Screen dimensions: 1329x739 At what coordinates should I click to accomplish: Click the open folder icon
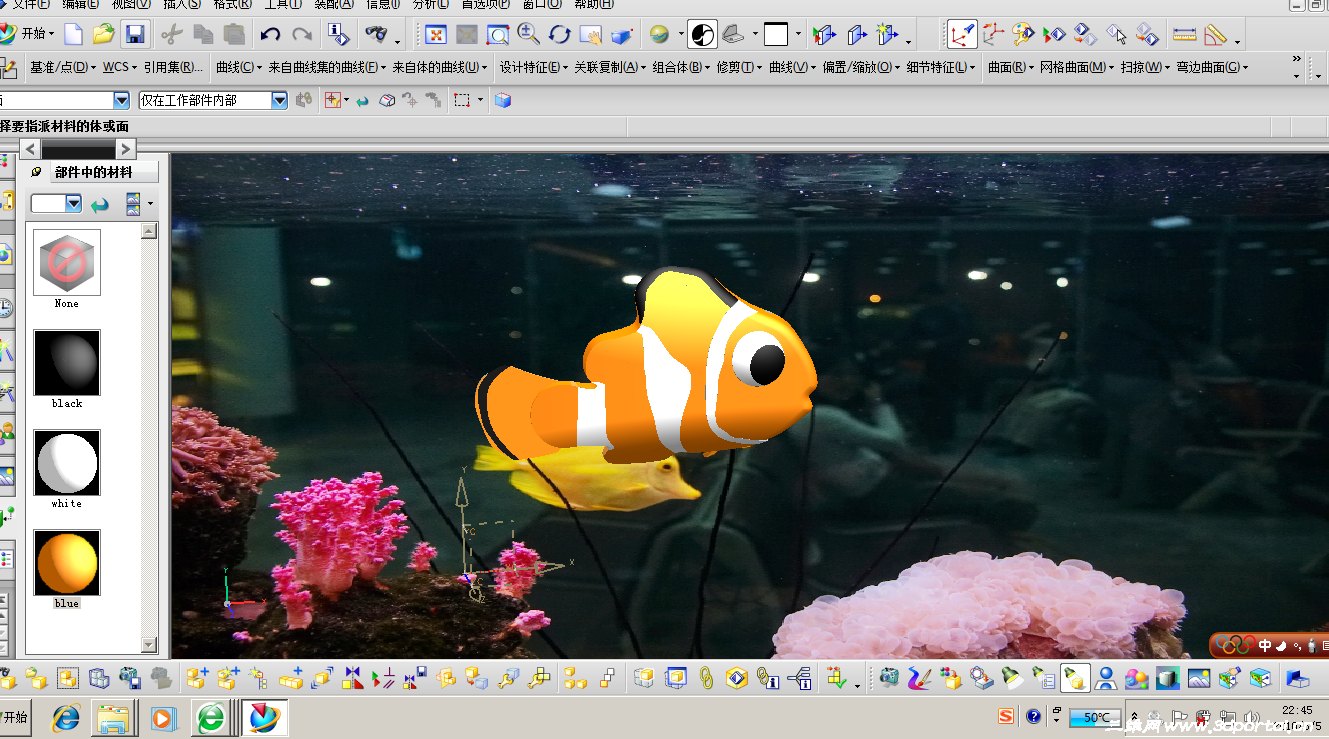click(103, 35)
